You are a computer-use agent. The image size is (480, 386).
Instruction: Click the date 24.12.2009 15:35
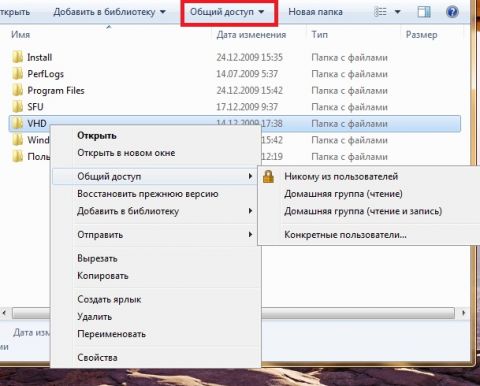(x=249, y=57)
